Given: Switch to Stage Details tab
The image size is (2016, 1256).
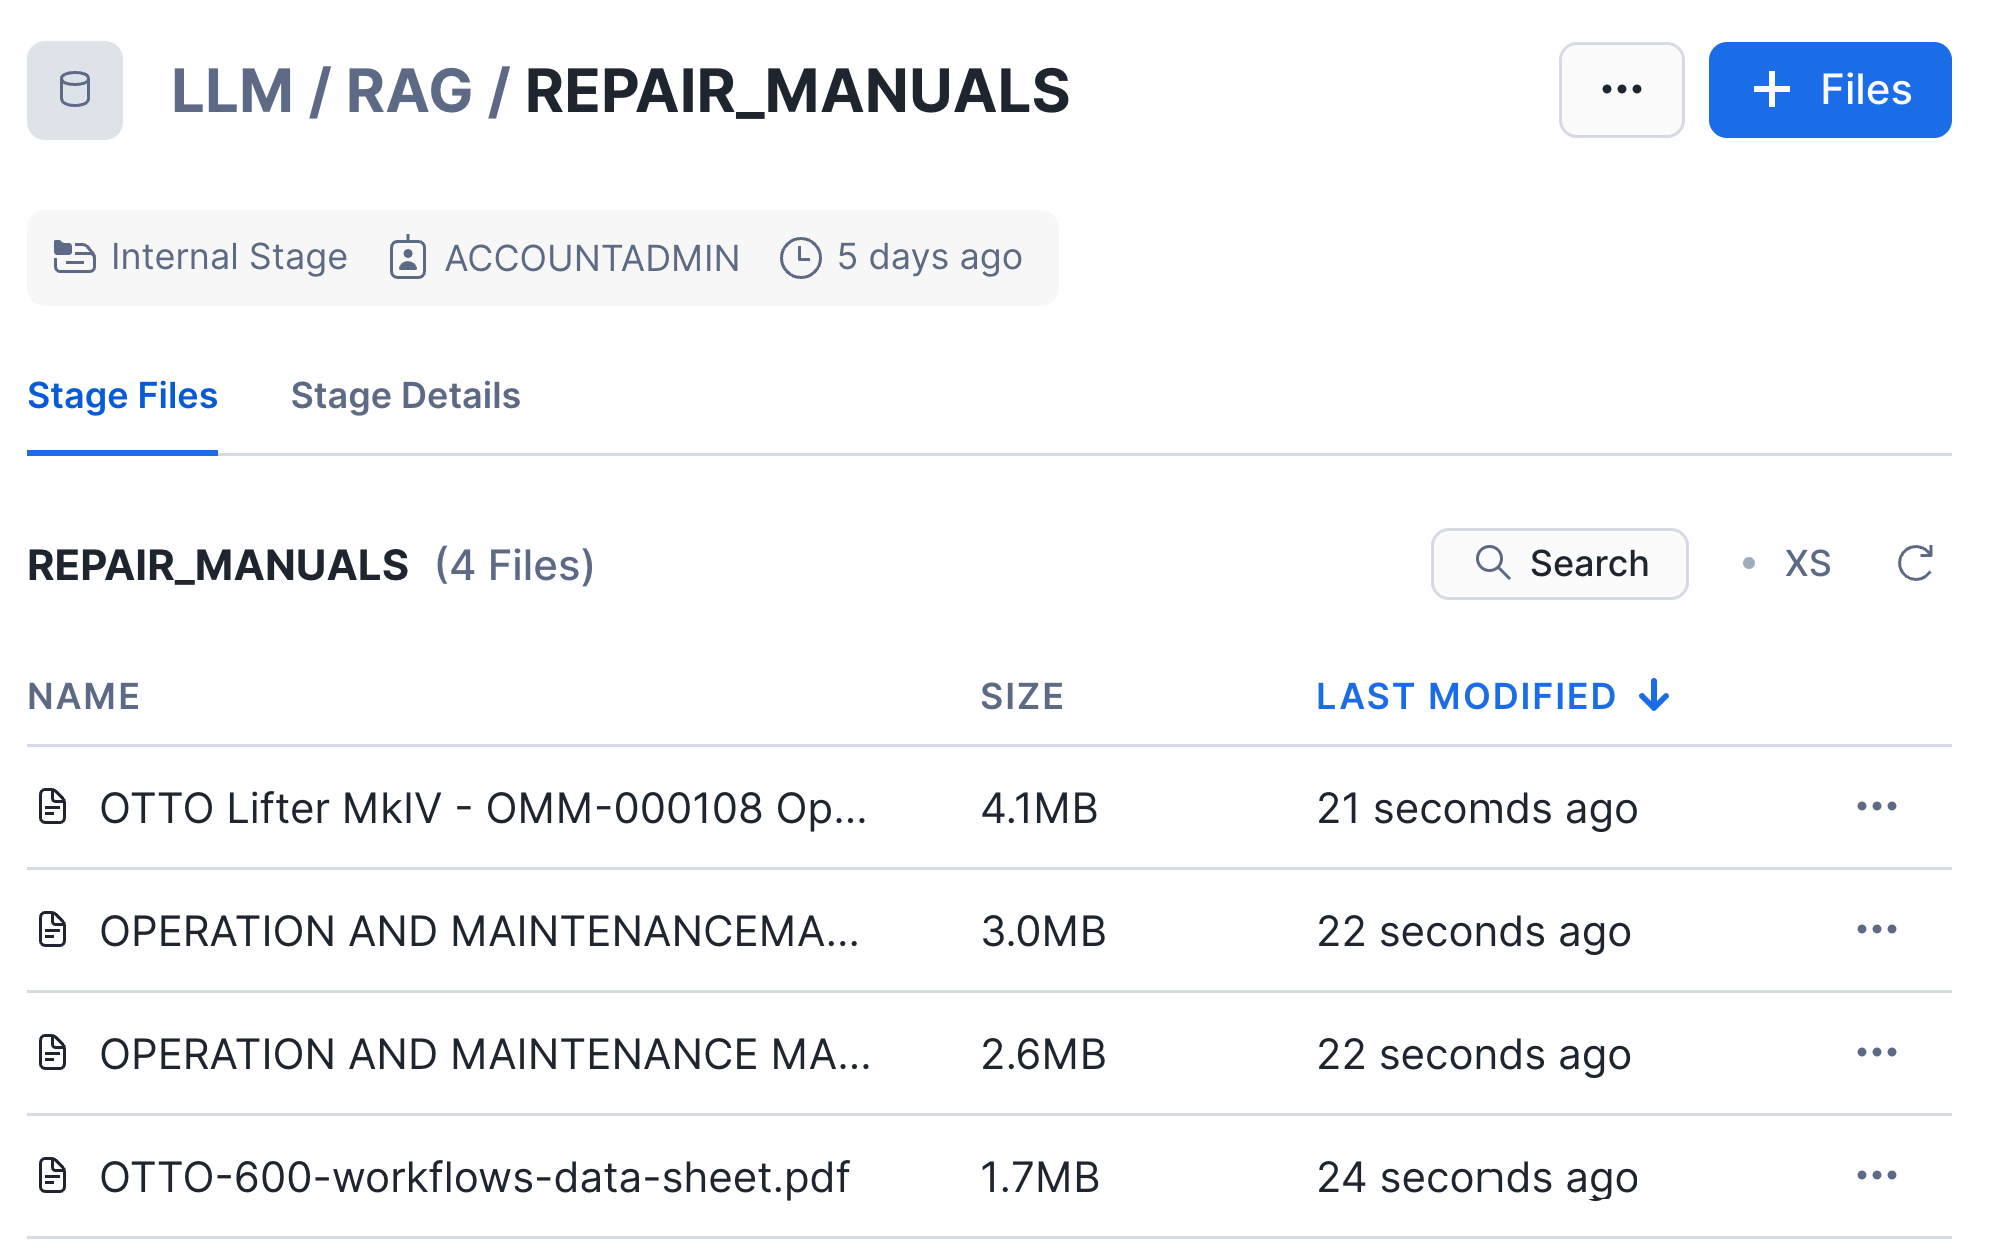Looking at the screenshot, I should point(405,396).
